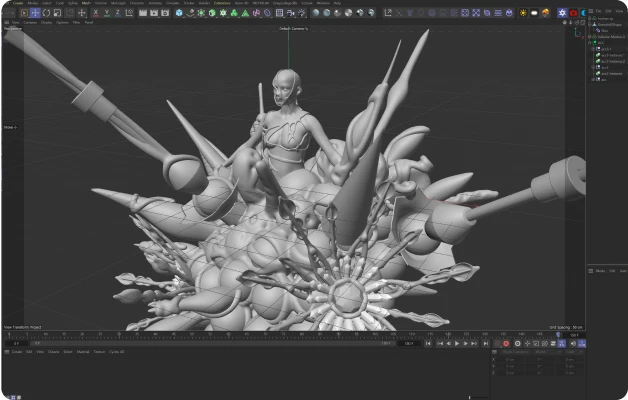Click Default Camera label in viewport

tap(294, 28)
